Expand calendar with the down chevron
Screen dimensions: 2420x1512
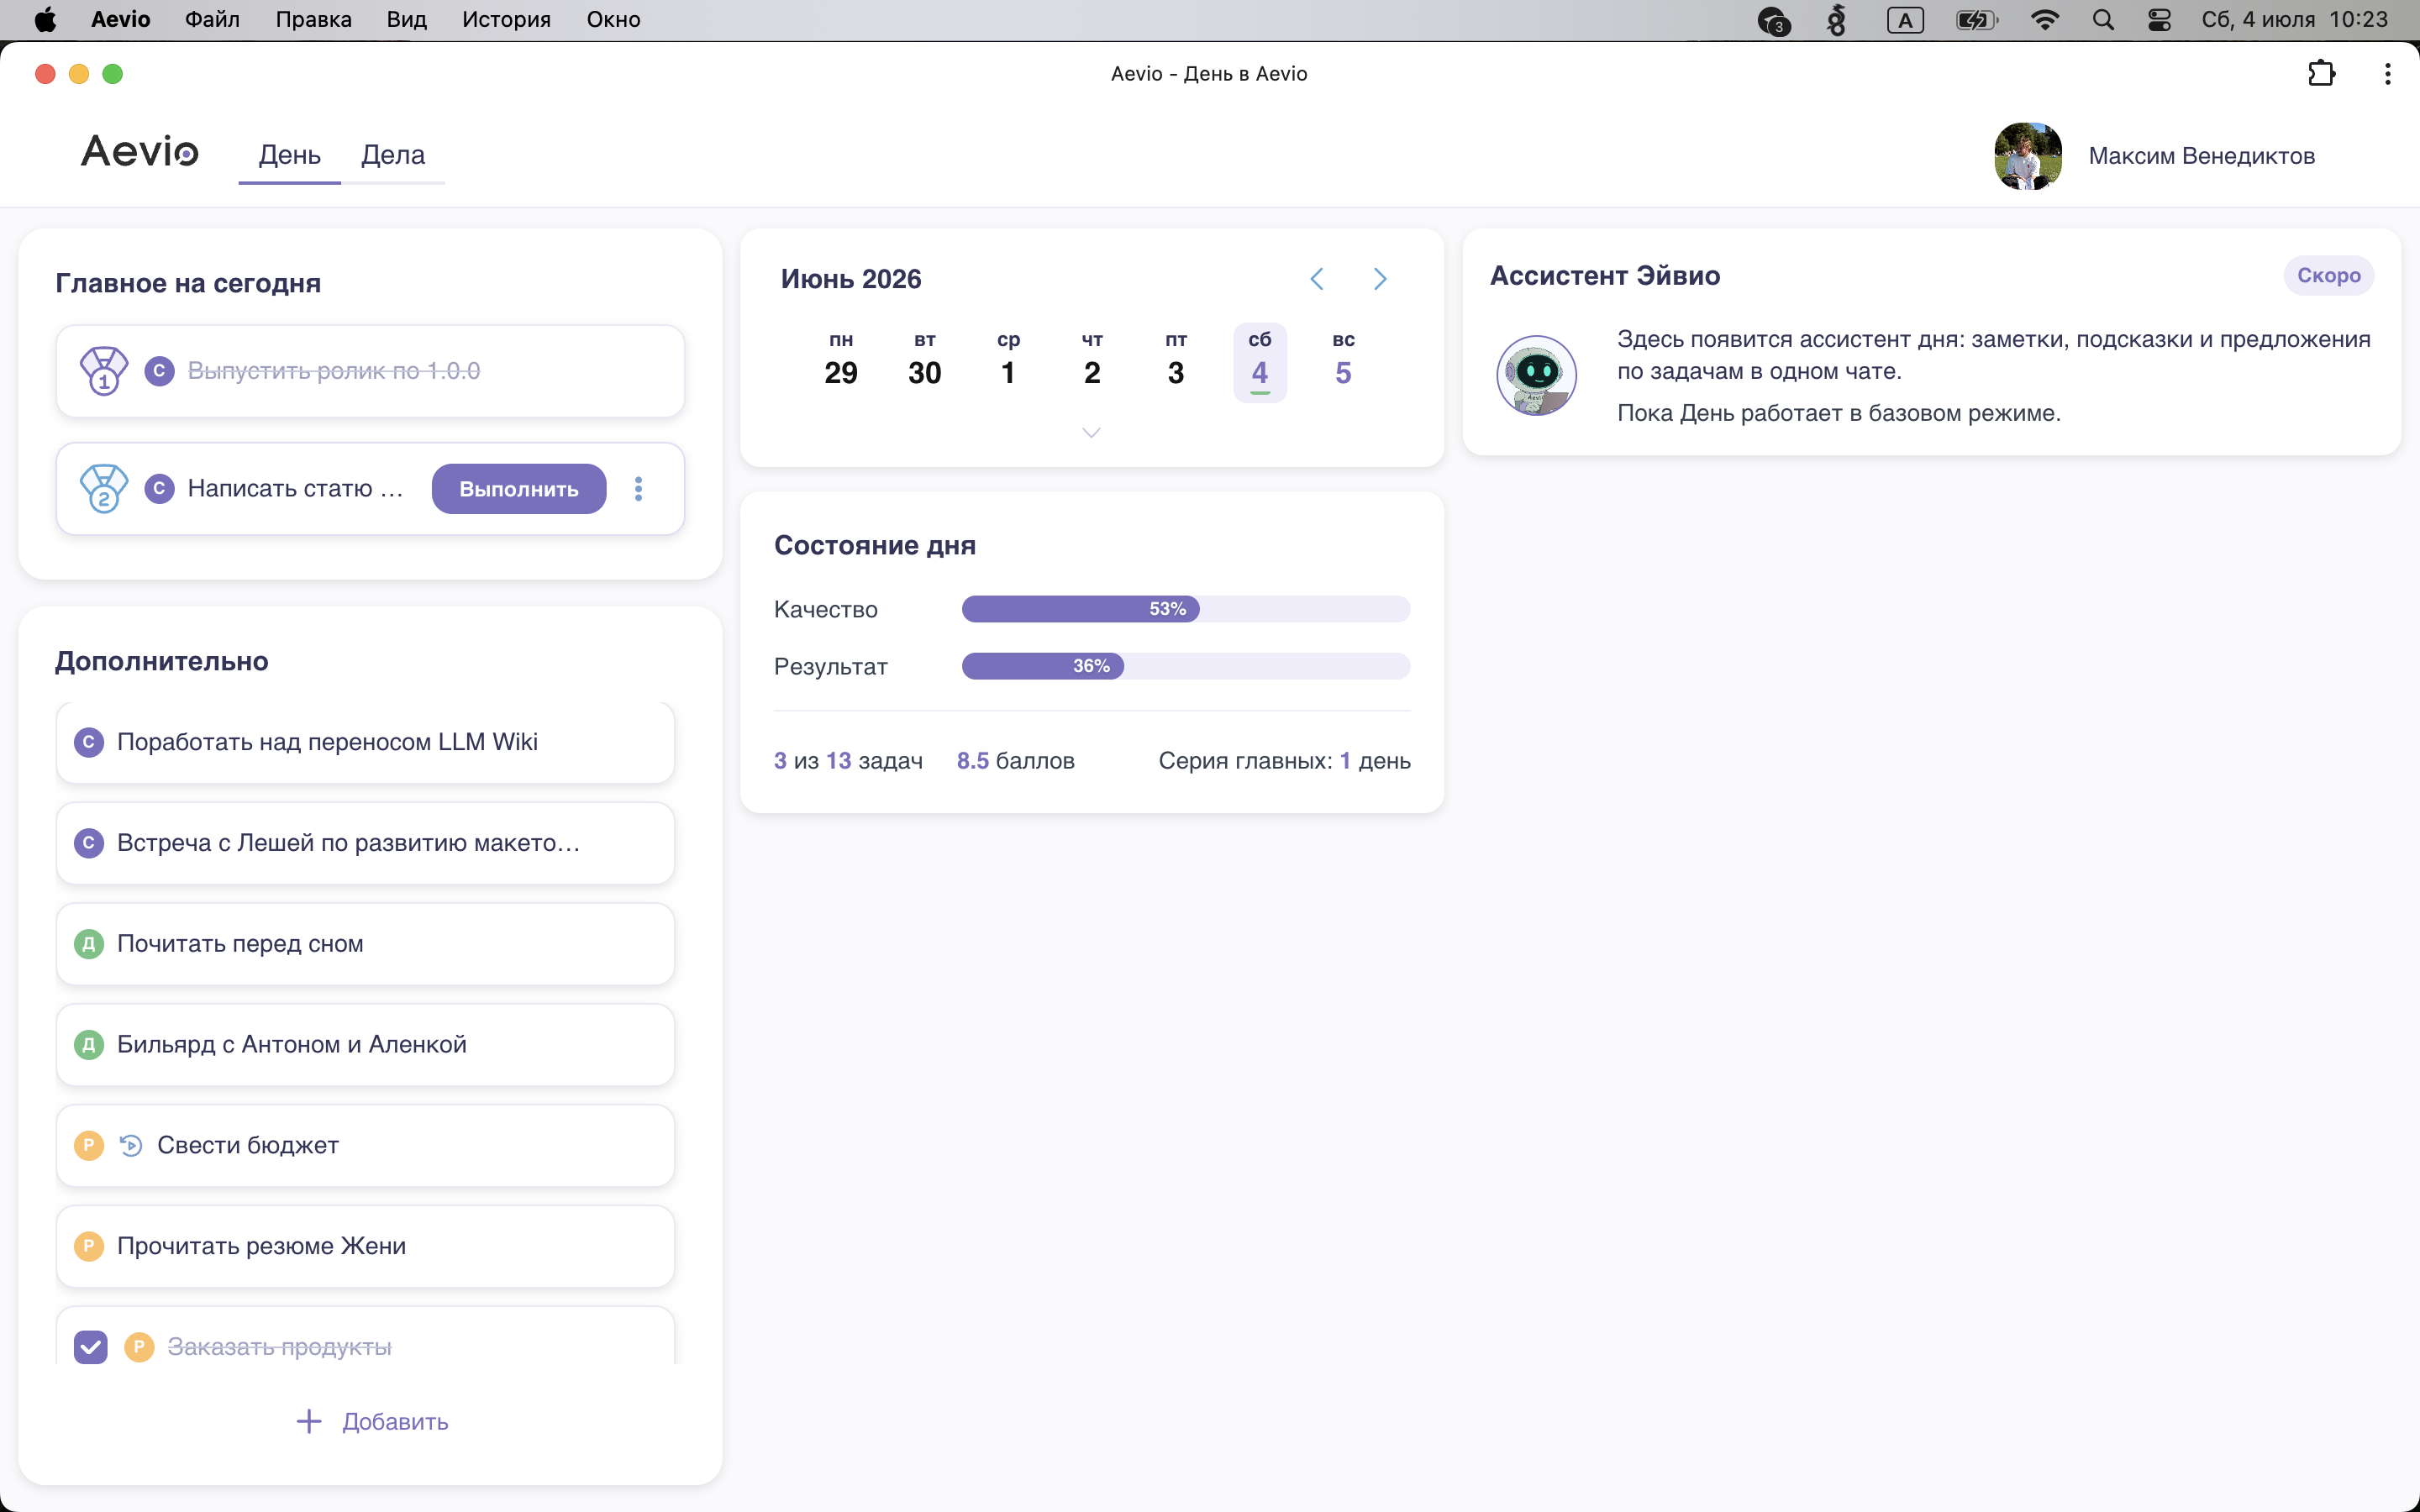(1091, 432)
